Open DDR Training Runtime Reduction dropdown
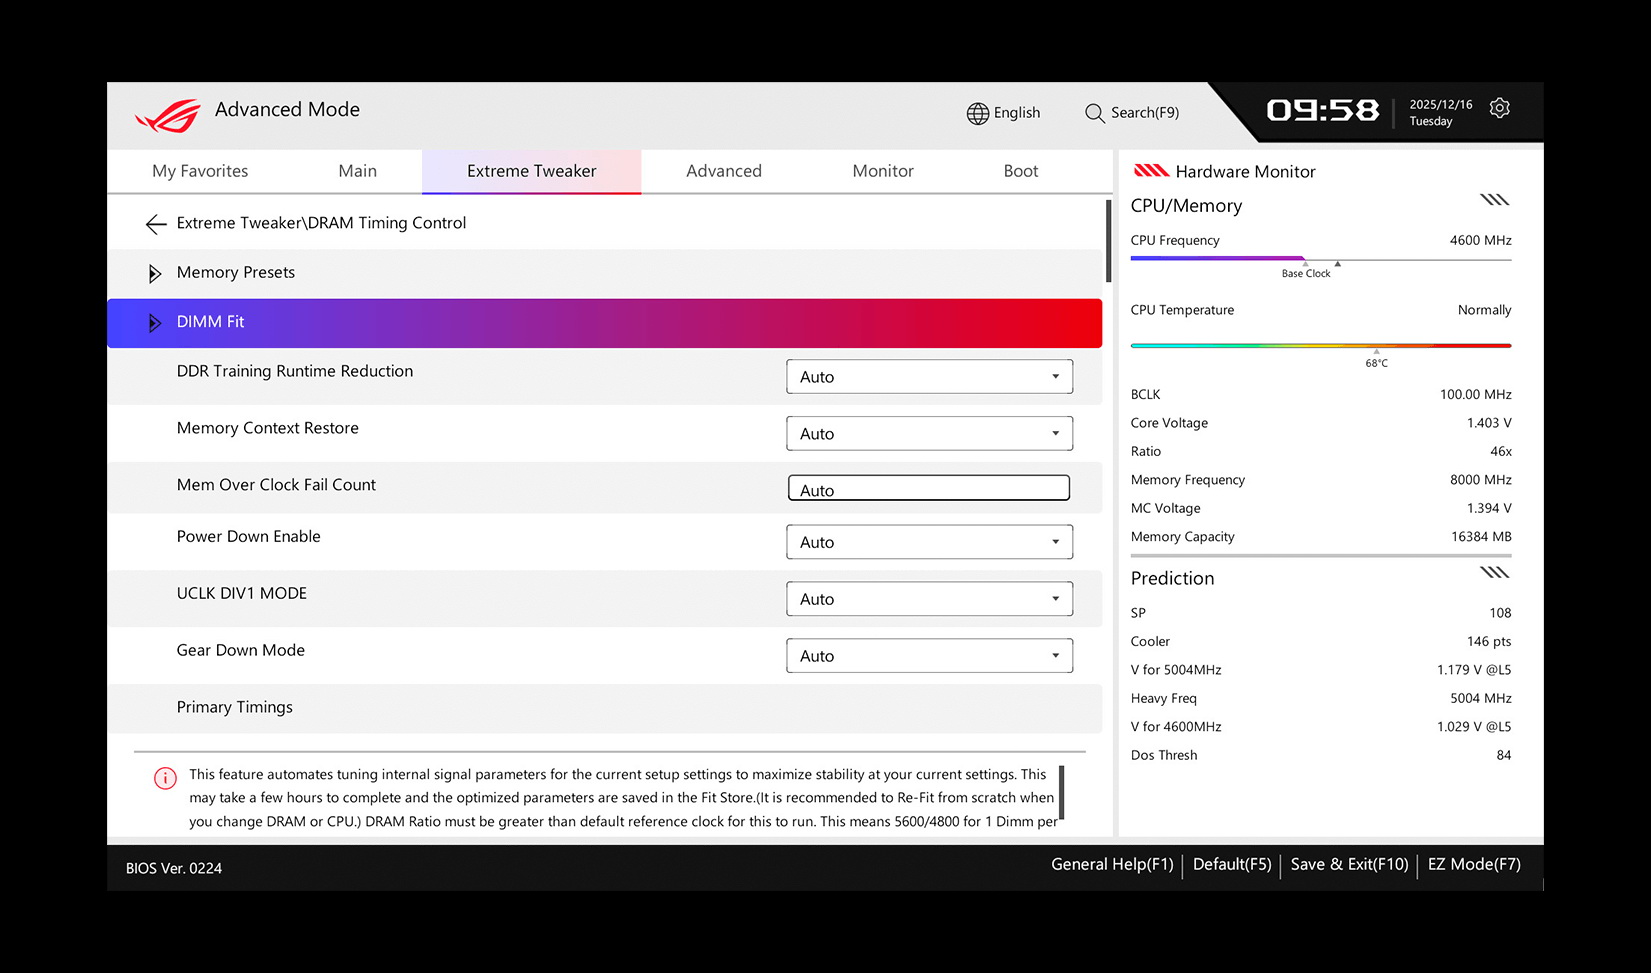This screenshot has height=973, width=1651. (x=929, y=377)
